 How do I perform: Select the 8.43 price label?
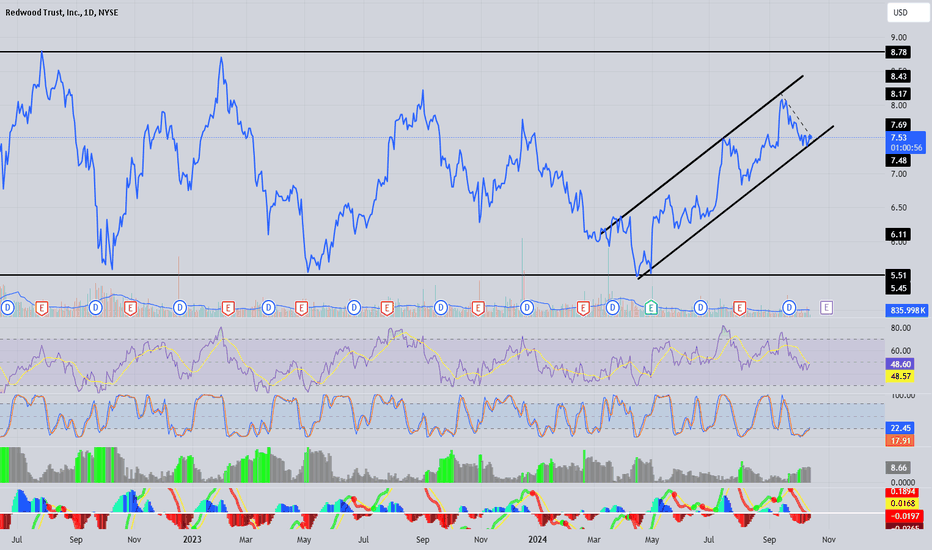[898, 76]
